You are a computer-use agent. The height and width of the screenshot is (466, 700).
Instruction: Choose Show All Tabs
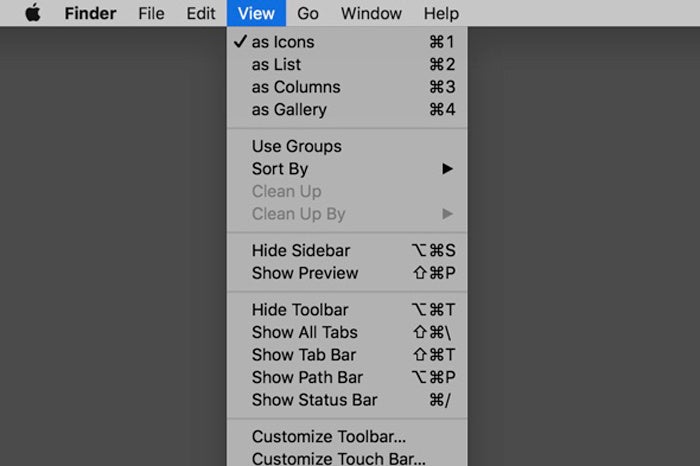coord(347,332)
